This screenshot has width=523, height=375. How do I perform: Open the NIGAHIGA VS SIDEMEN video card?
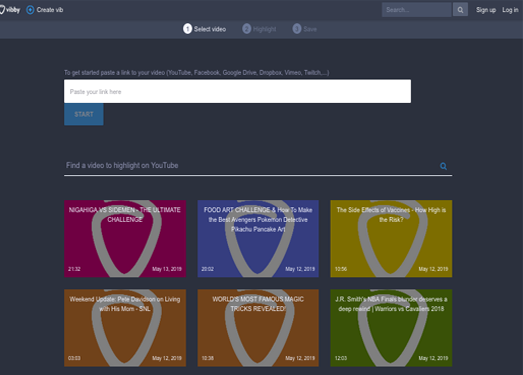point(125,239)
